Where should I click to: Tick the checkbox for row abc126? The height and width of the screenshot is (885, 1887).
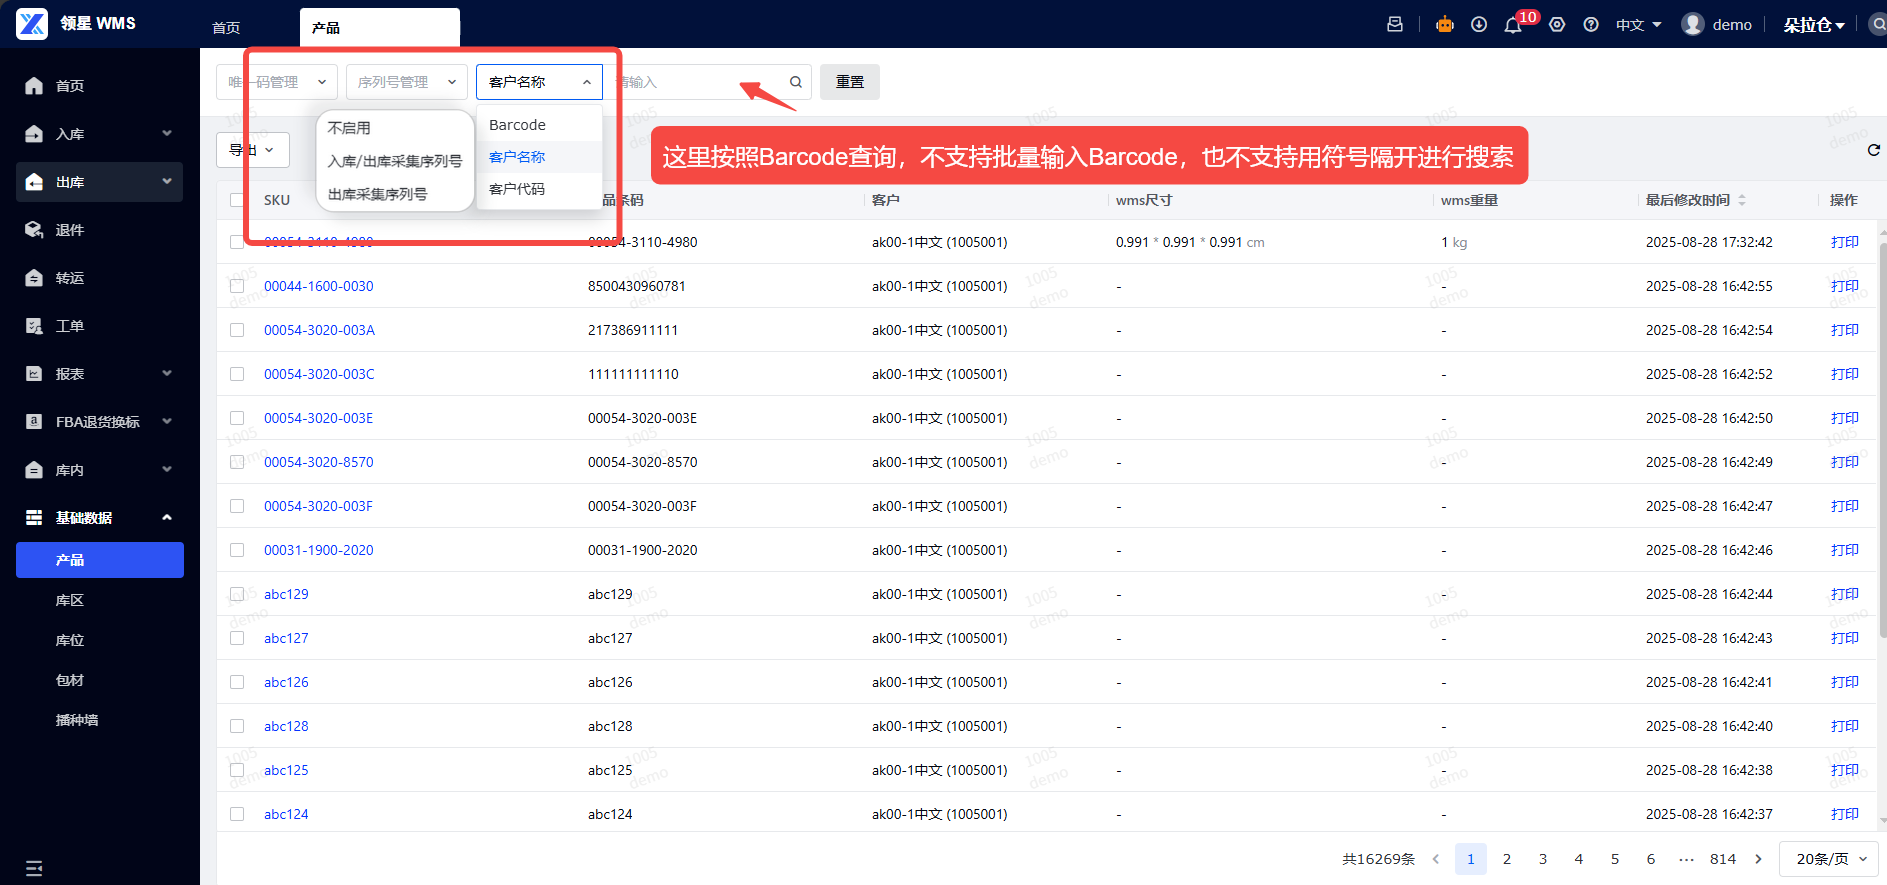237,682
